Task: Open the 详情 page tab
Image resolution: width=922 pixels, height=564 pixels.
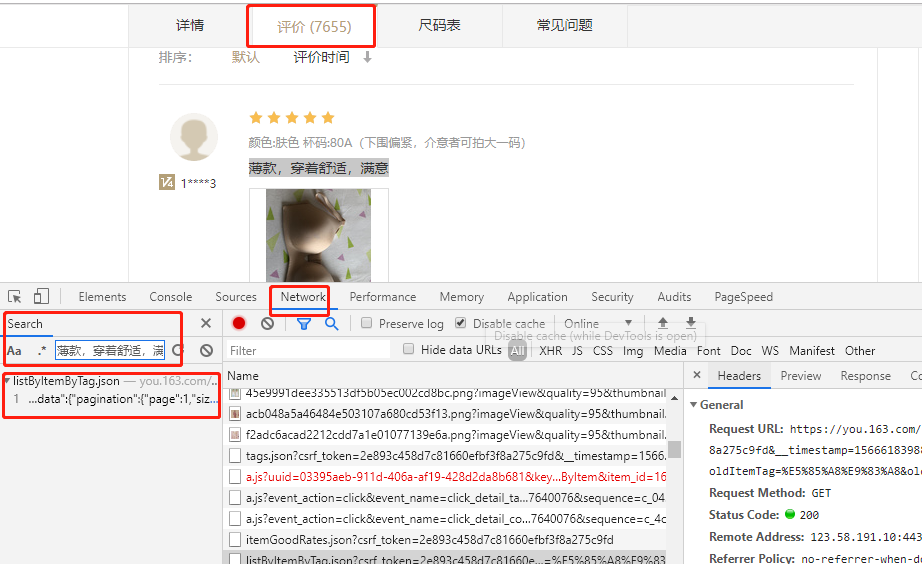Action: [190, 25]
